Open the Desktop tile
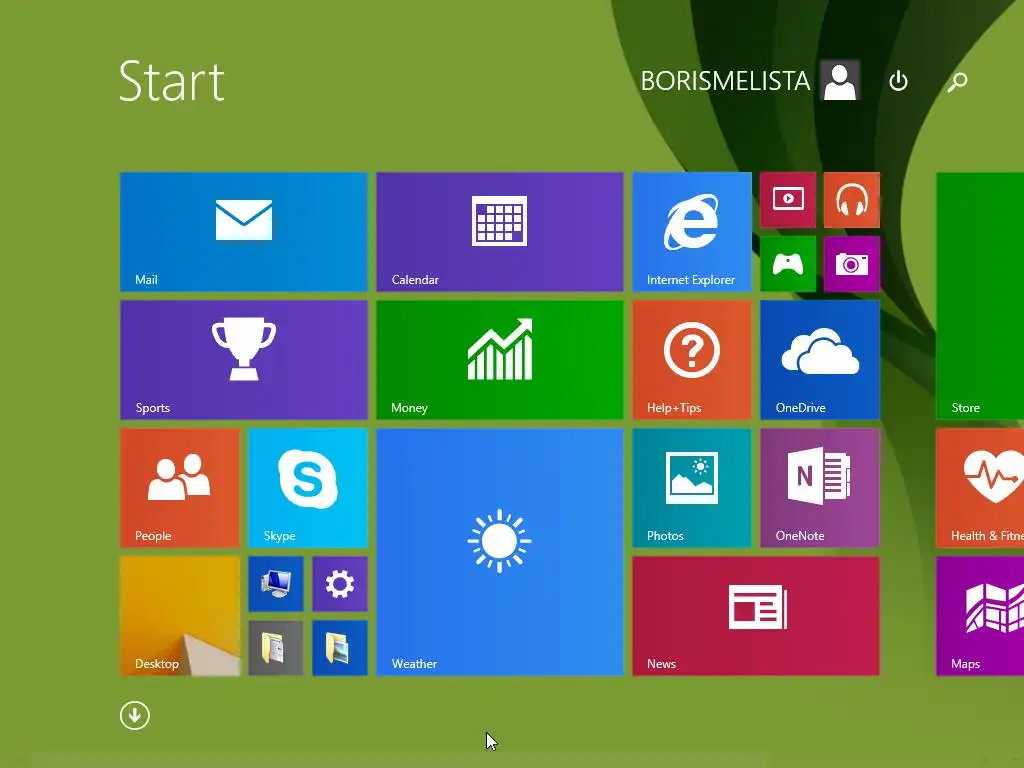 tap(180, 615)
